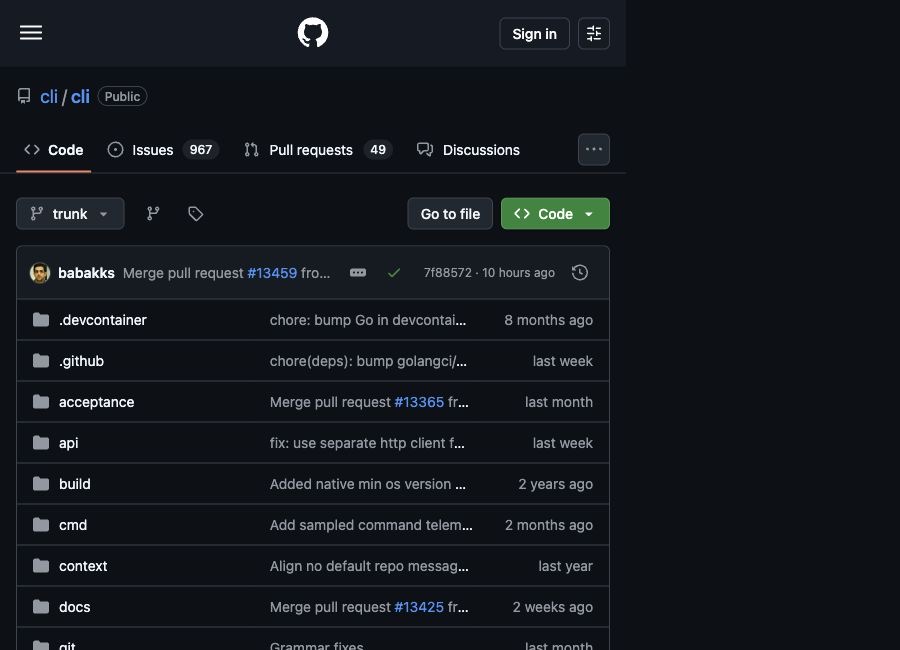Open the green Code dropdown
The image size is (900, 650).
(555, 214)
